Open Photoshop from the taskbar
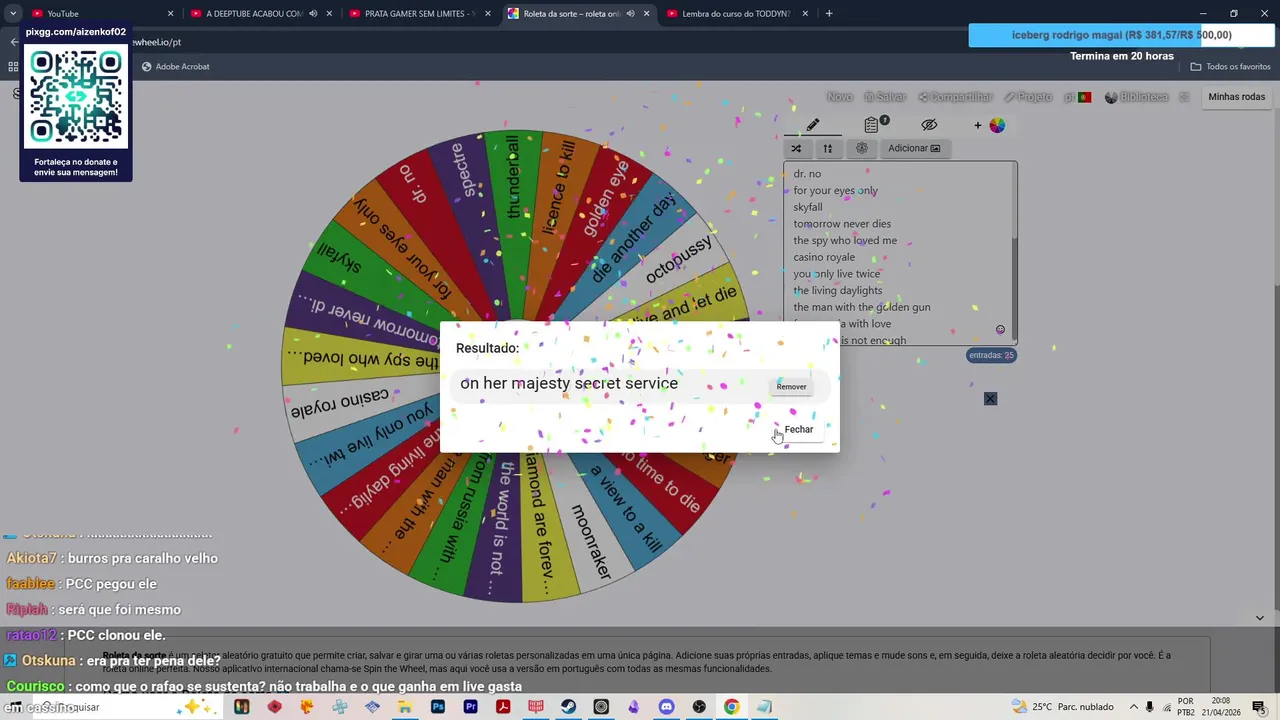This screenshot has width=1280, height=720. coord(438,707)
